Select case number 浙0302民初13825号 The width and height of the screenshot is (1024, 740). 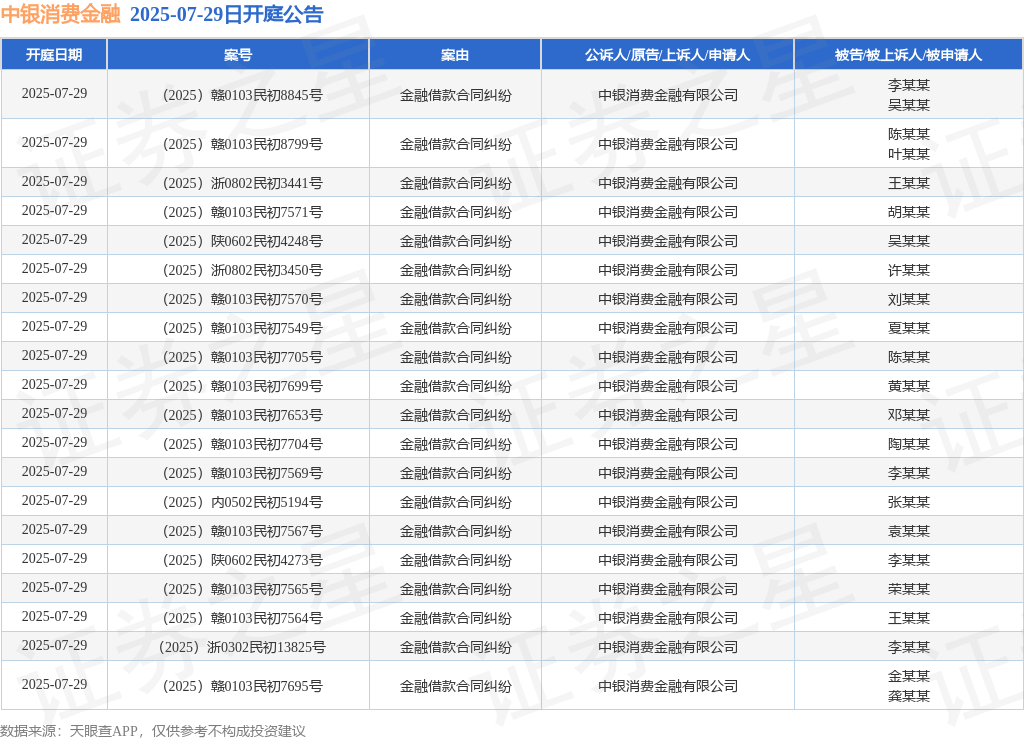242,647
